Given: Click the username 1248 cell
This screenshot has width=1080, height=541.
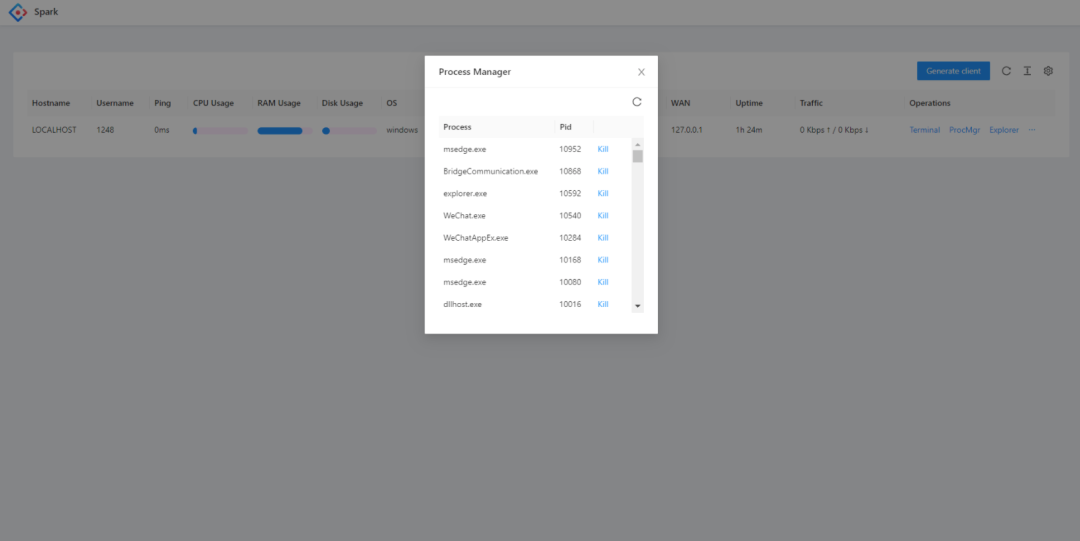Looking at the screenshot, I should [x=105, y=130].
